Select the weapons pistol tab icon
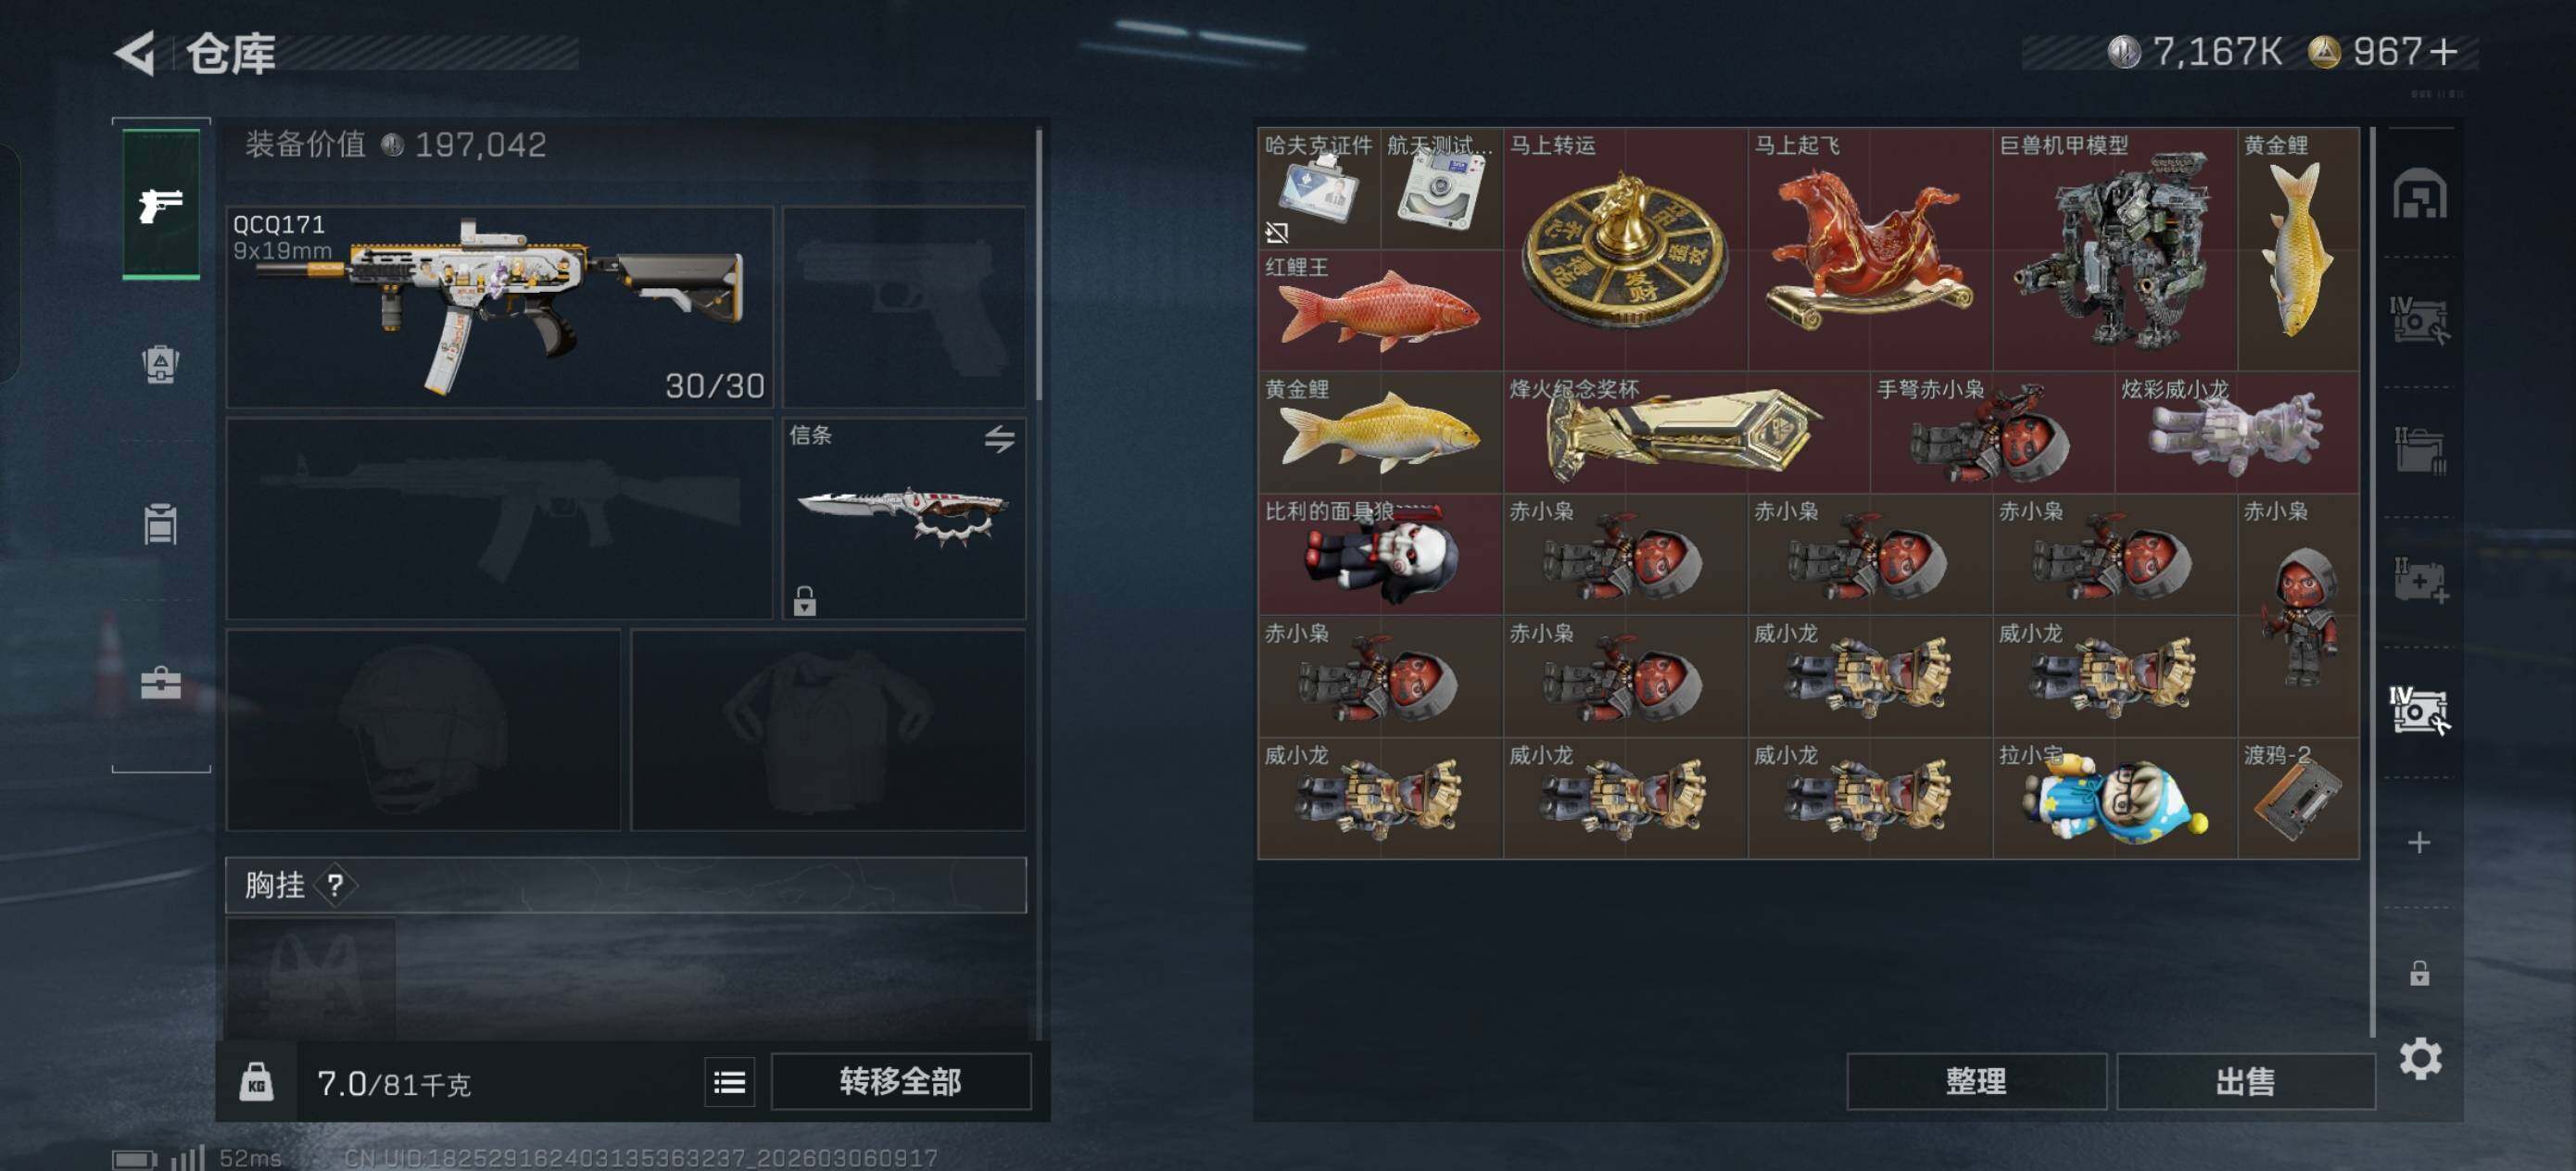Image resolution: width=2576 pixels, height=1171 pixels. point(161,205)
